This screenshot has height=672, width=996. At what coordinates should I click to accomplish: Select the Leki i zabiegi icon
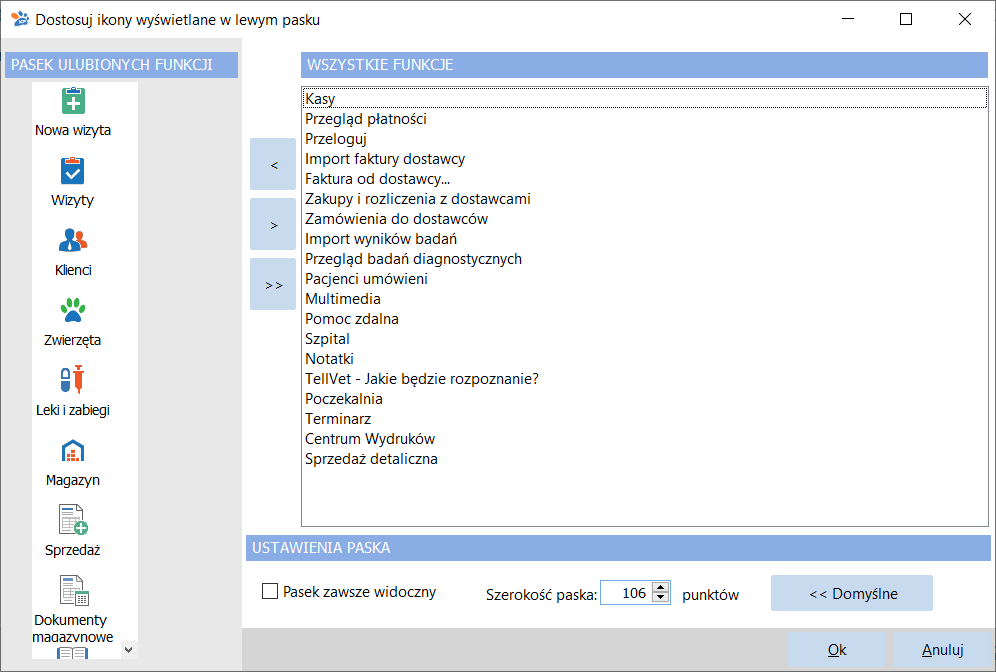tap(72, 380)
